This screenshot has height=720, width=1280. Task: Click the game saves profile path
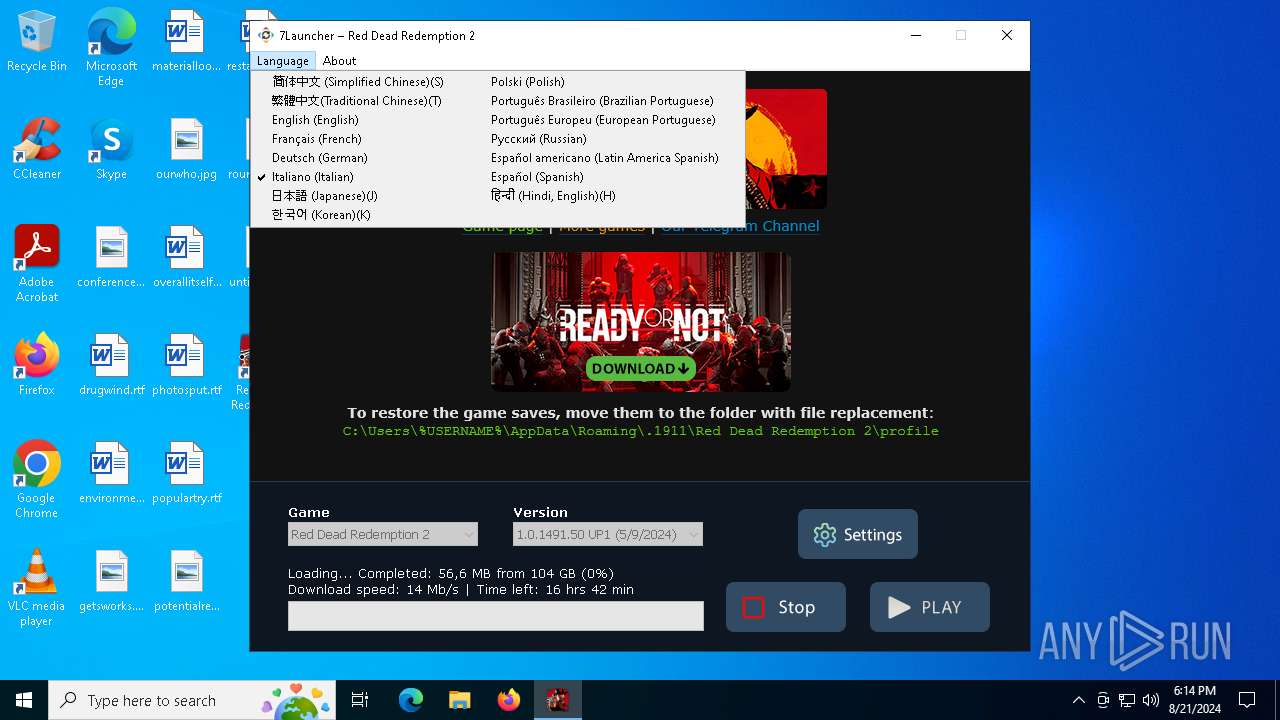pos(641,431)
